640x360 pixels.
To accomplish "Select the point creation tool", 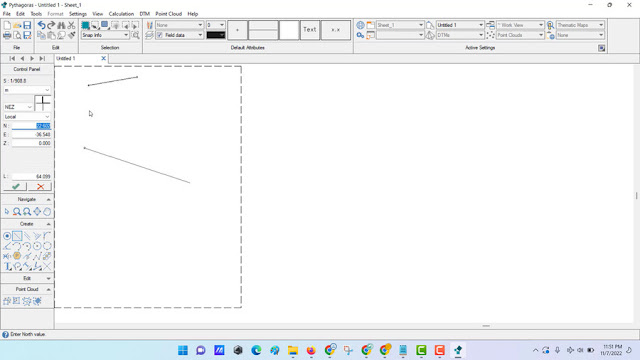I will (7, 236).
